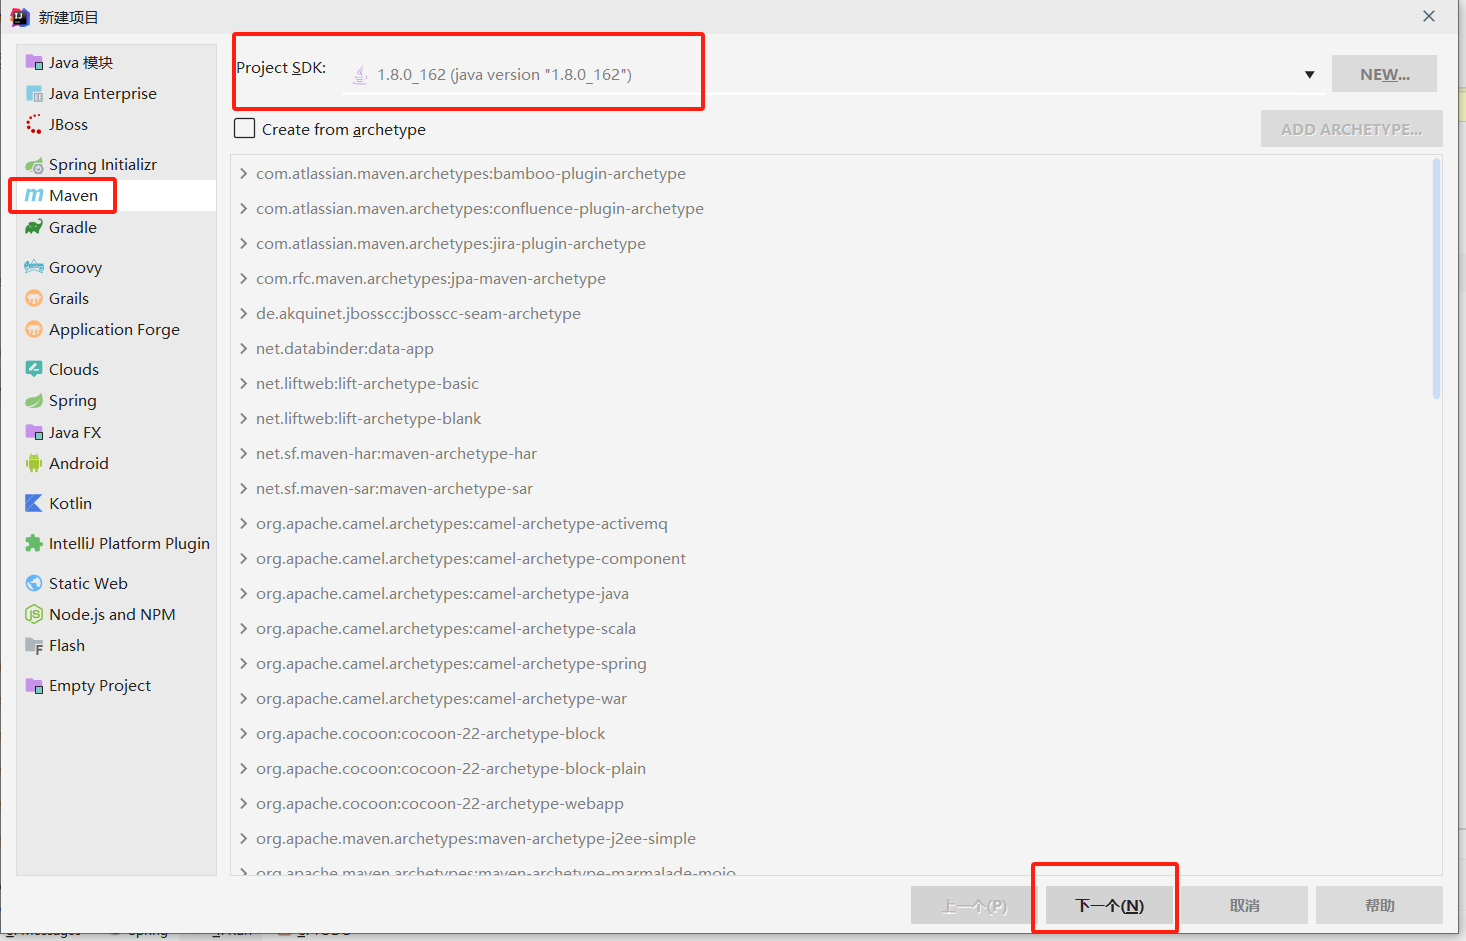
Task: Click the Empty Project folder icon
Action: pyautogui.click(x=34, y=686)
